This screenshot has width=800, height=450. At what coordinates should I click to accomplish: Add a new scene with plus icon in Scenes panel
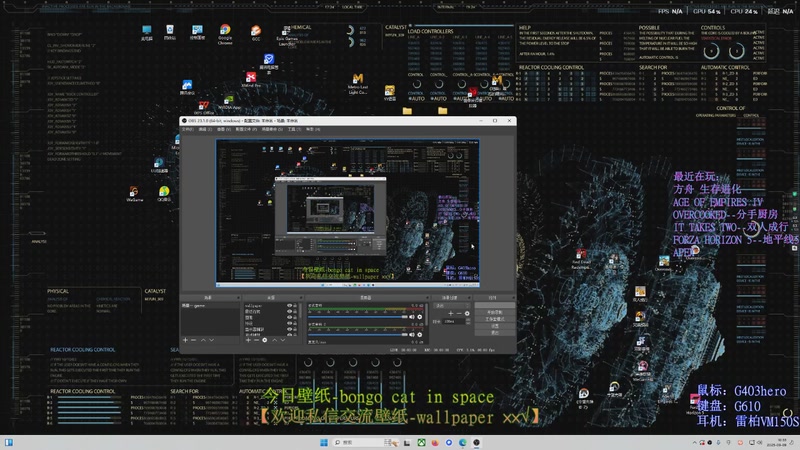(185, 340)
